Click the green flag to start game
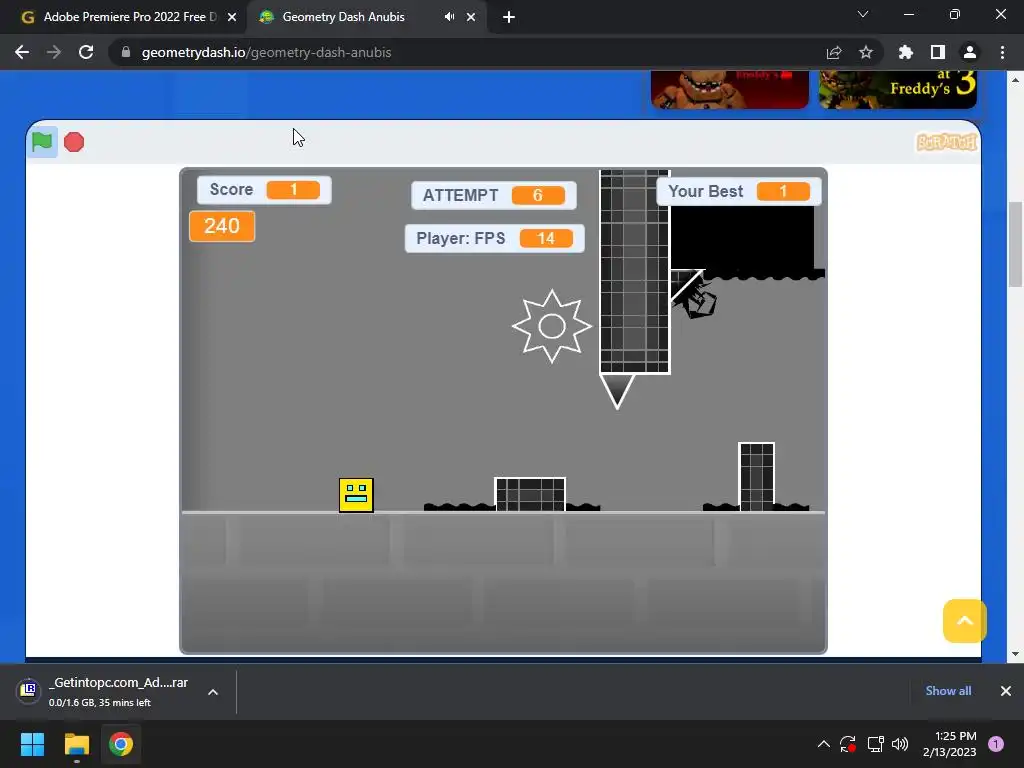 [x=42, y=142]
